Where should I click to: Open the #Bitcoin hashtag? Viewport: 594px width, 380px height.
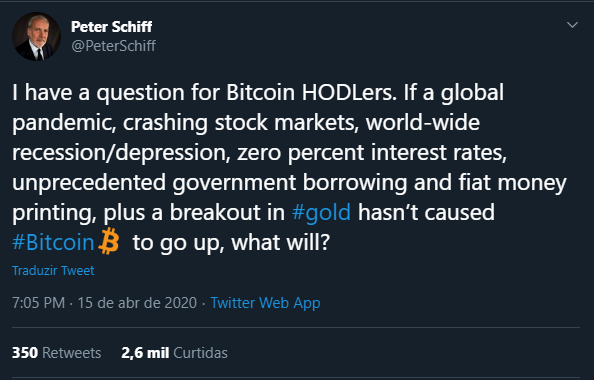(x=53, y=242)
